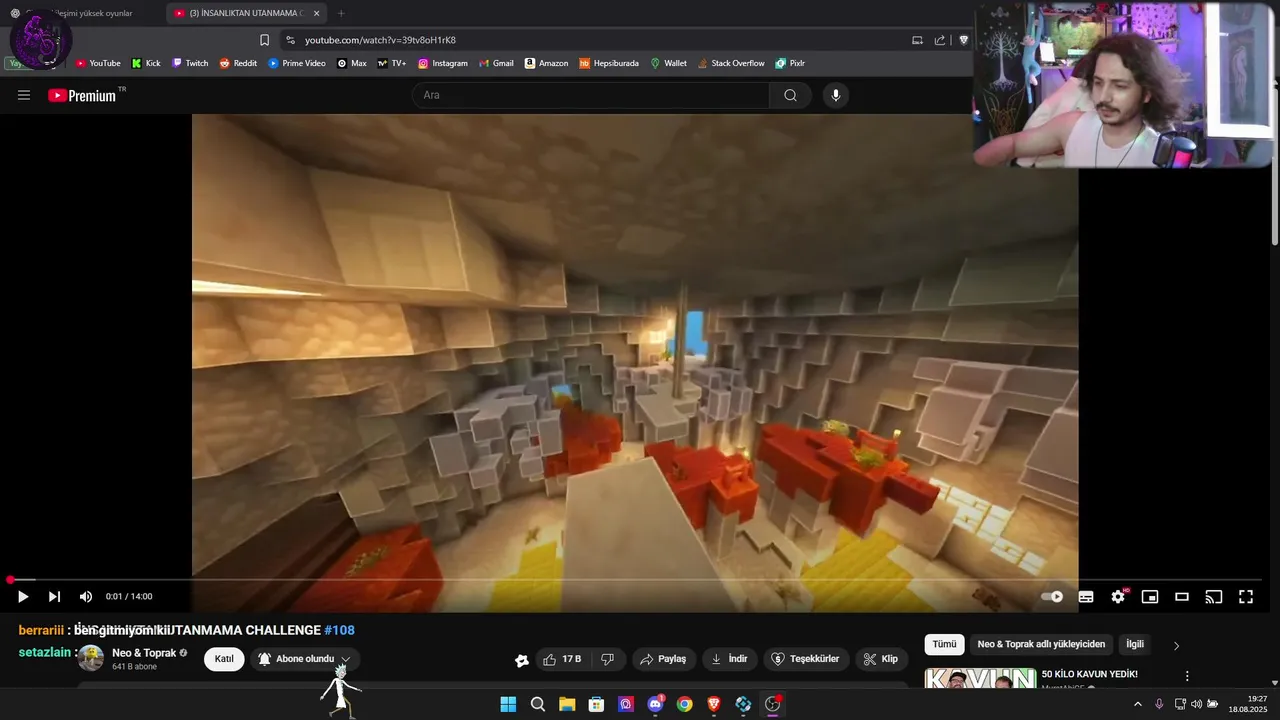Toggle the autoplay switch
The height and width of the screenshot is (720, 1280).
pyautogui.click(x=1052, y=597)
